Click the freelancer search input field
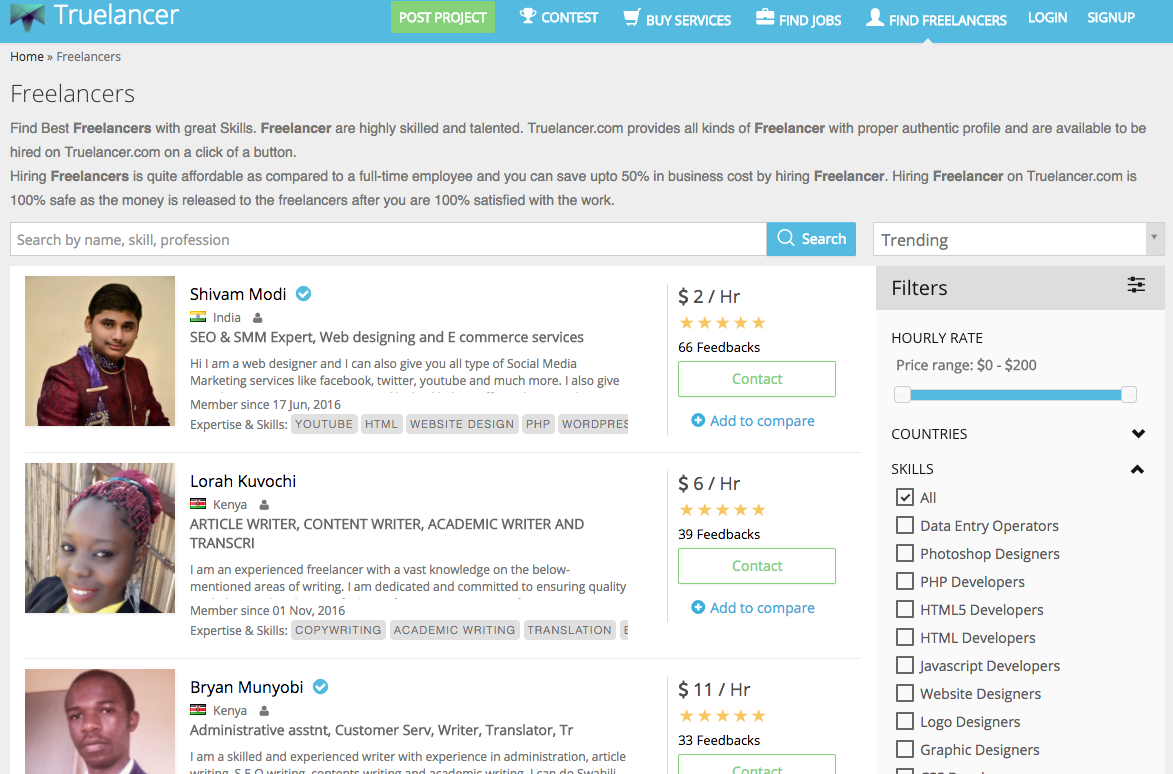Image resolution: width=1173 pixels, height=774 pixels. 388,239
